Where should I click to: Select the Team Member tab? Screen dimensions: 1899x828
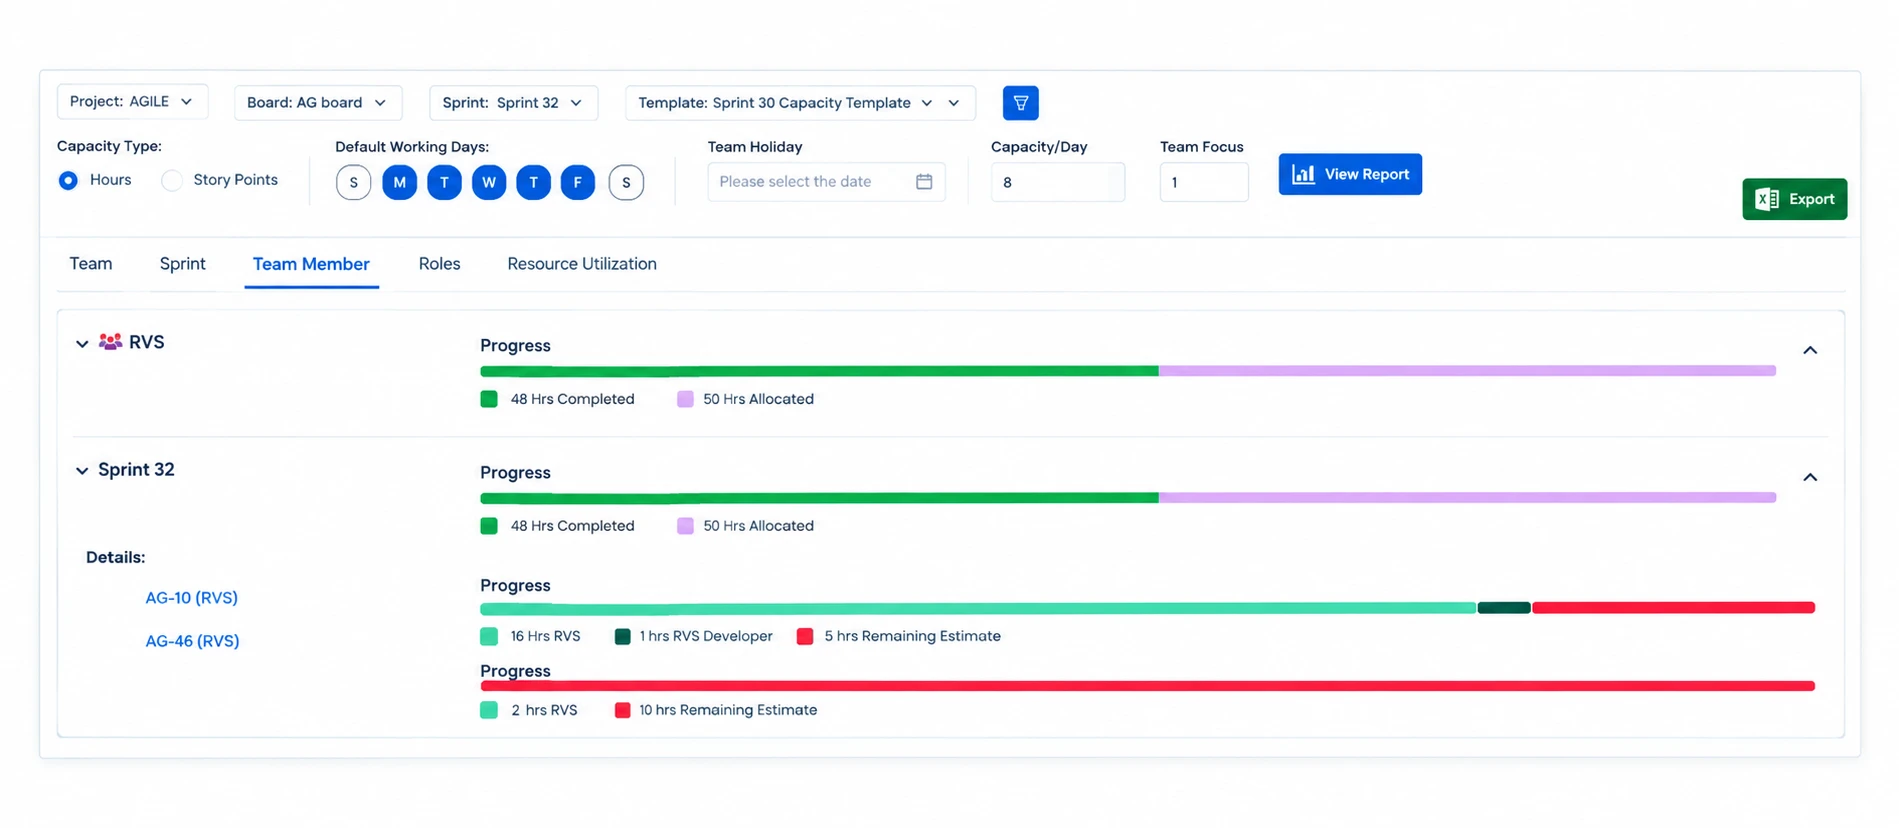(311, 264)
